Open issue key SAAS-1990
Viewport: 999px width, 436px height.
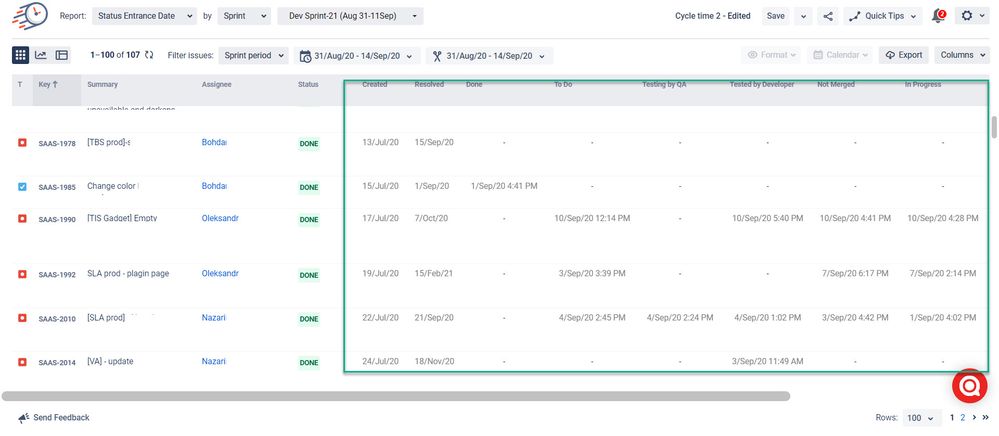click(x=57, y=219)
